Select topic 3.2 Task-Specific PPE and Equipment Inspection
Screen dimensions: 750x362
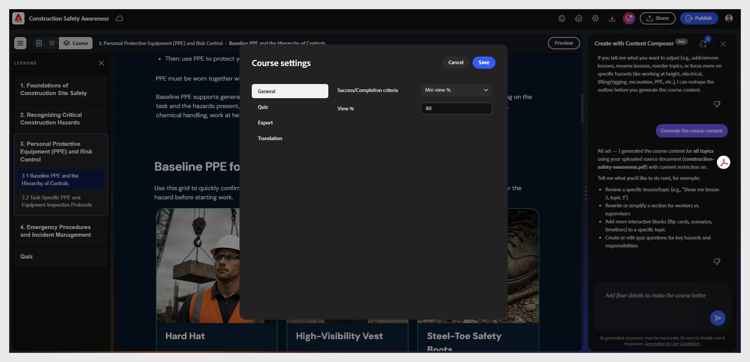pos(60,201)
